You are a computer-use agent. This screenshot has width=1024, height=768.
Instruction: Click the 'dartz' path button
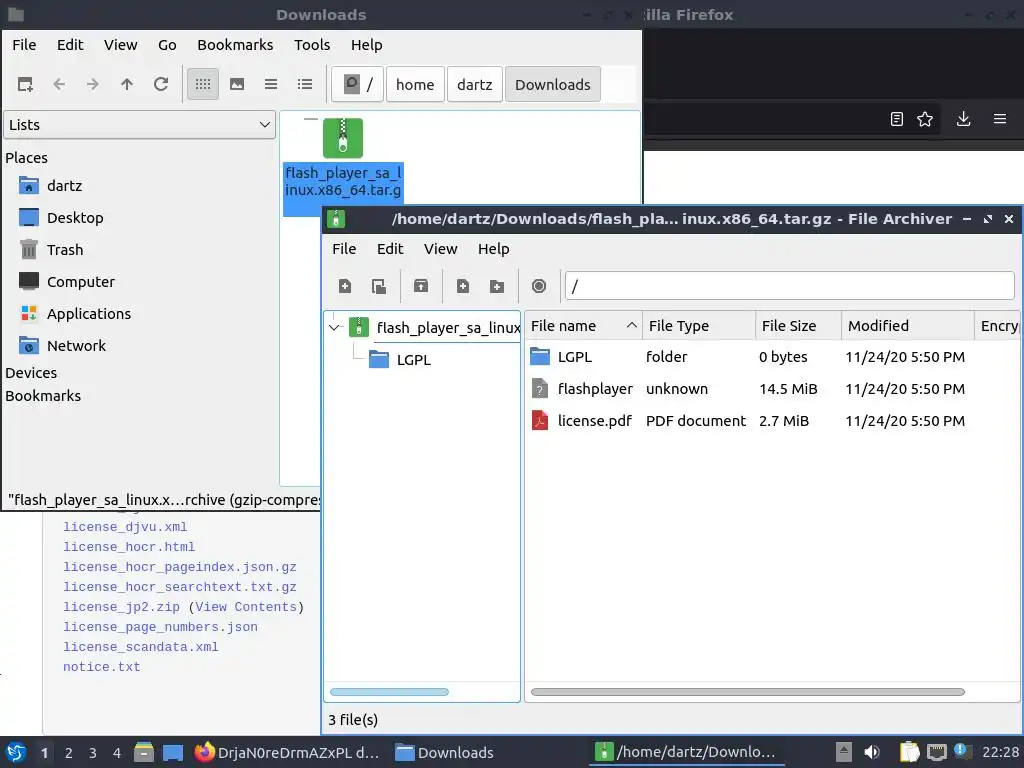tap(475, 84)
